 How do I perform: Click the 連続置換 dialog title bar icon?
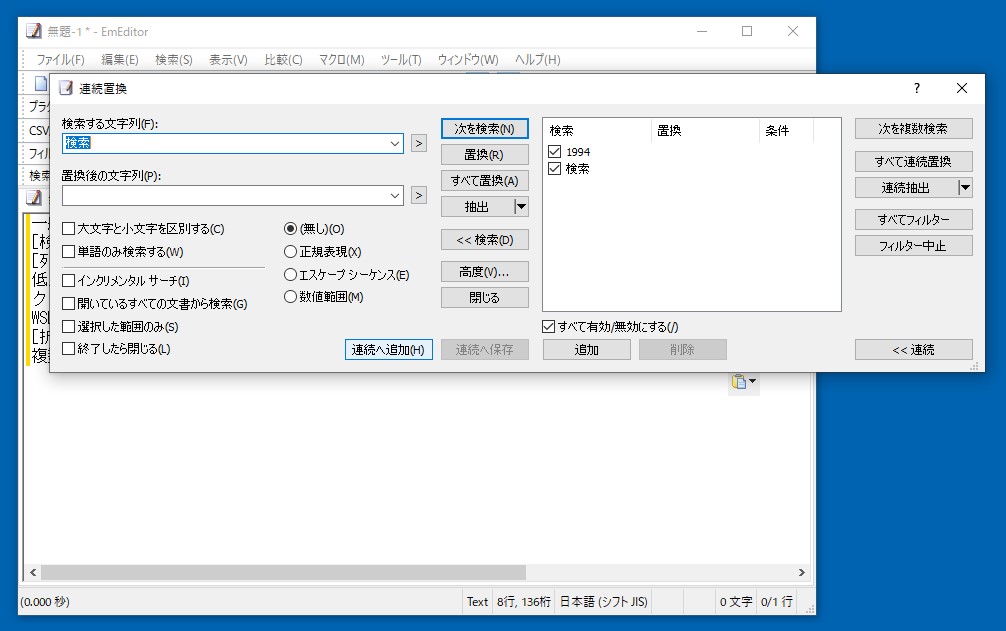pos(65,88)
